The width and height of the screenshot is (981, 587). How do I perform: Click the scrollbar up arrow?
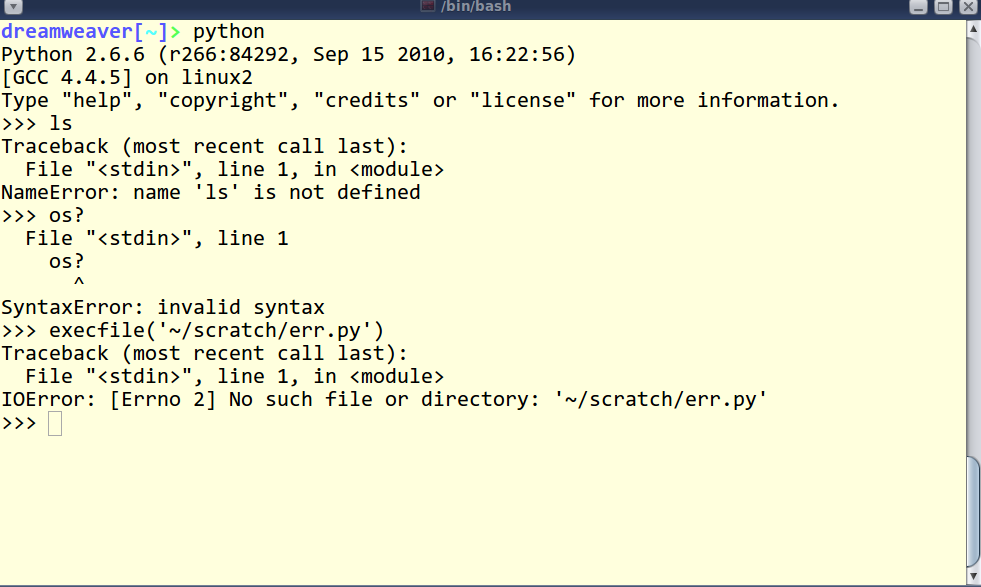click(x=973, y=29)
